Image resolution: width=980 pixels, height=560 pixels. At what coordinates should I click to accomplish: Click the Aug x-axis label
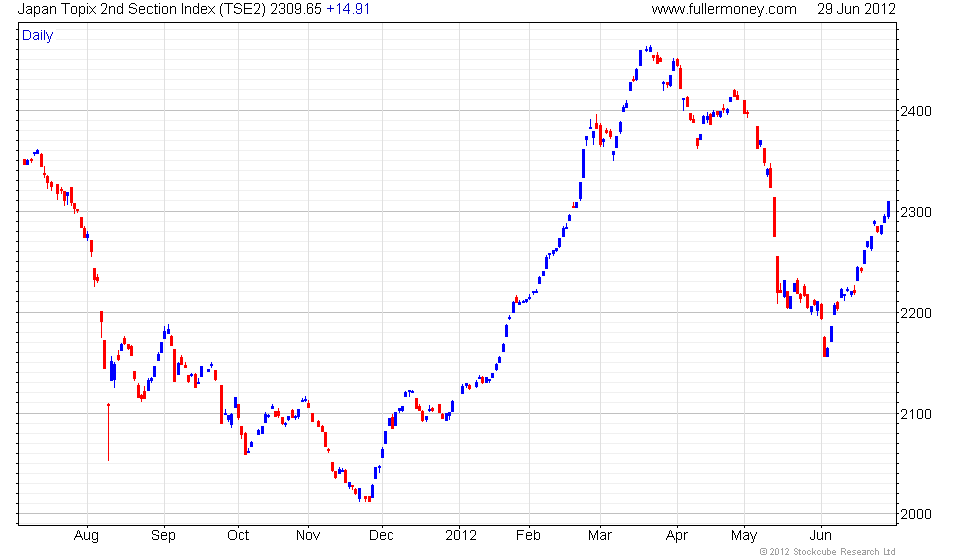[86, 536]
